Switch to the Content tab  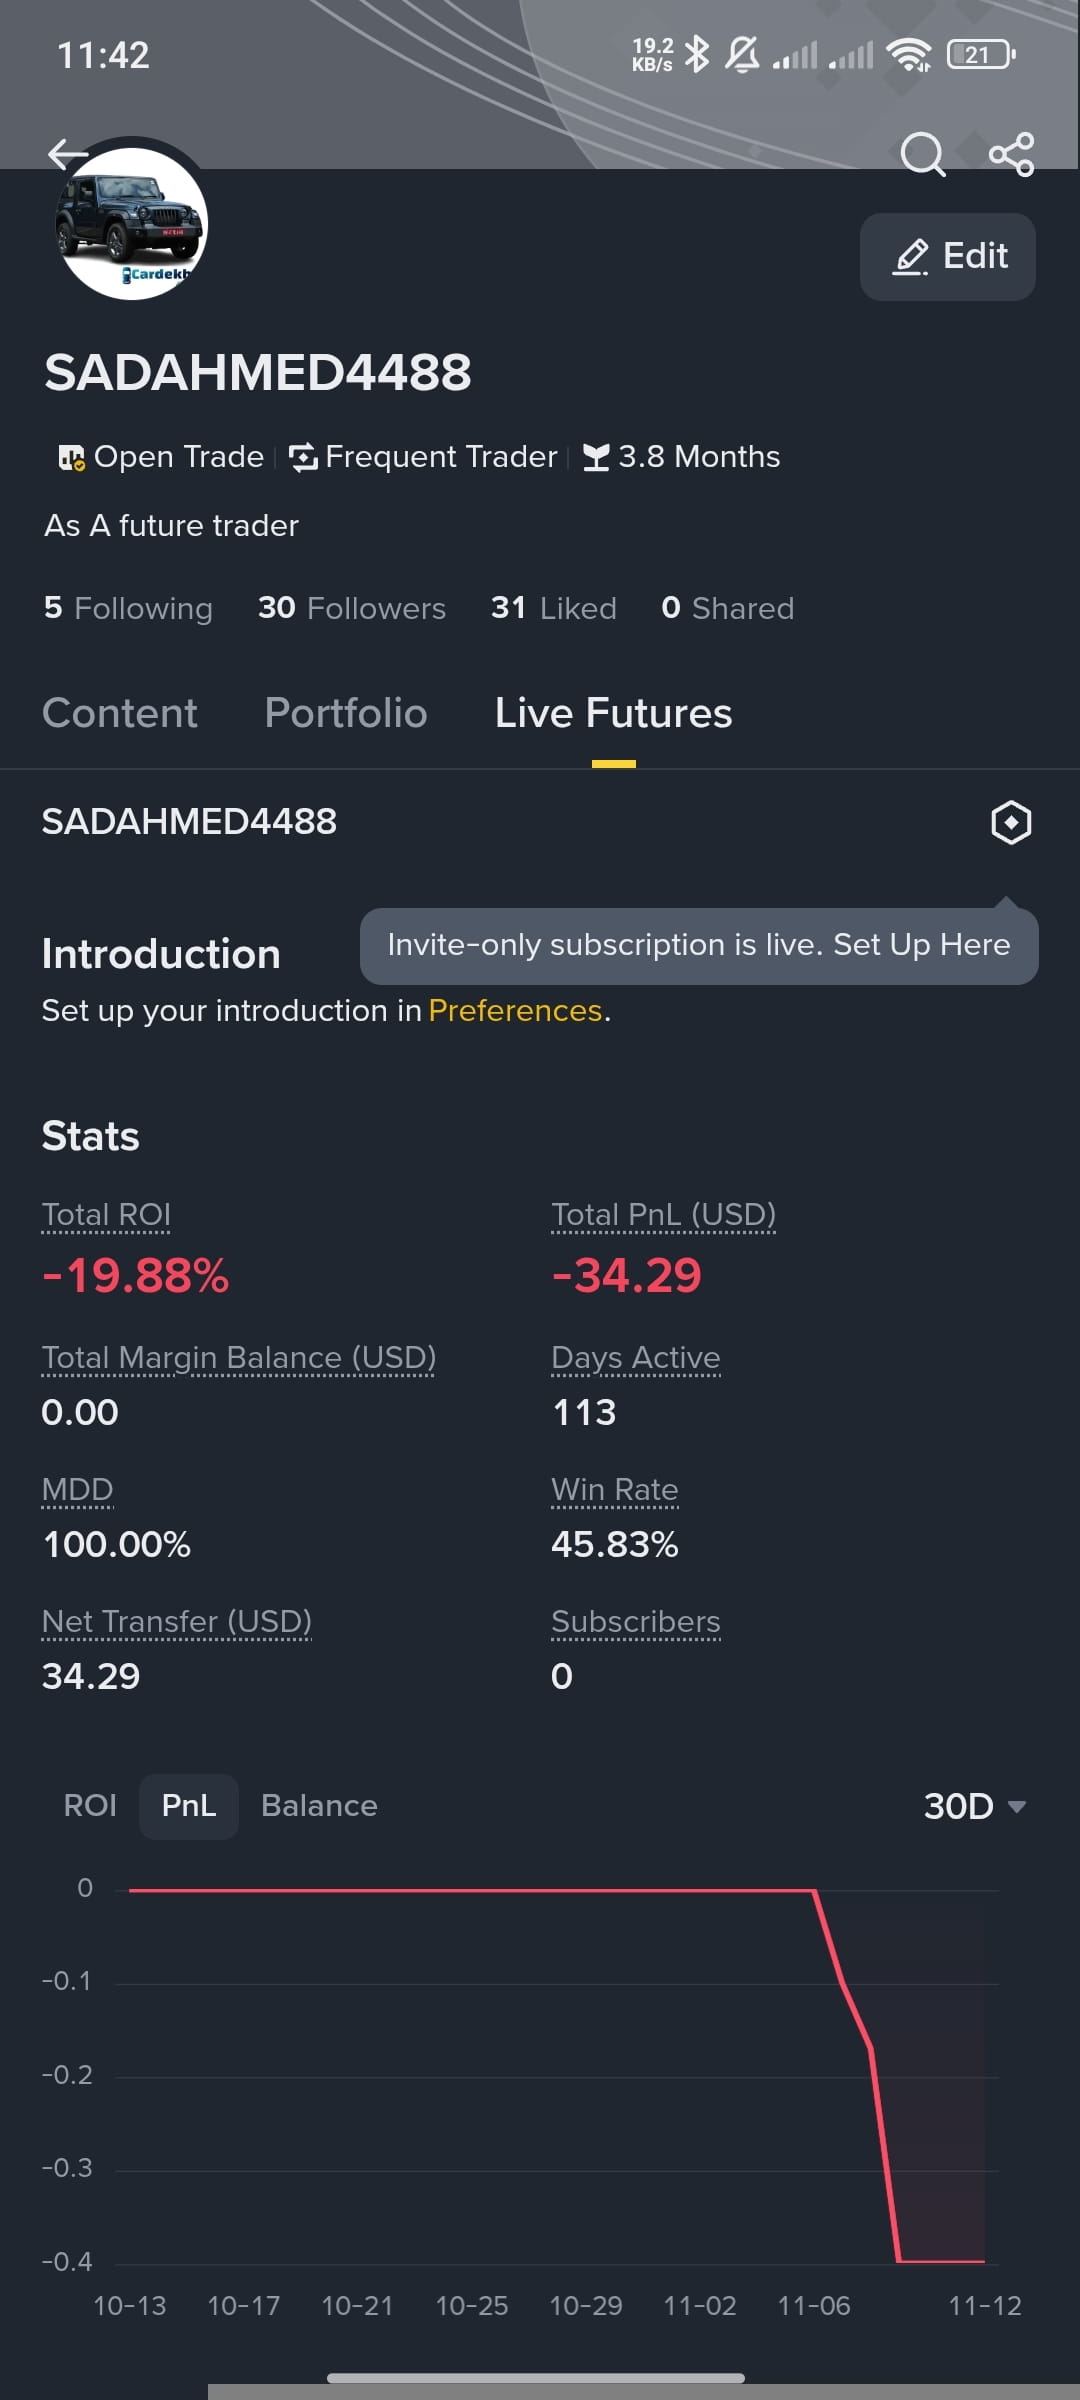pos(120,713)
